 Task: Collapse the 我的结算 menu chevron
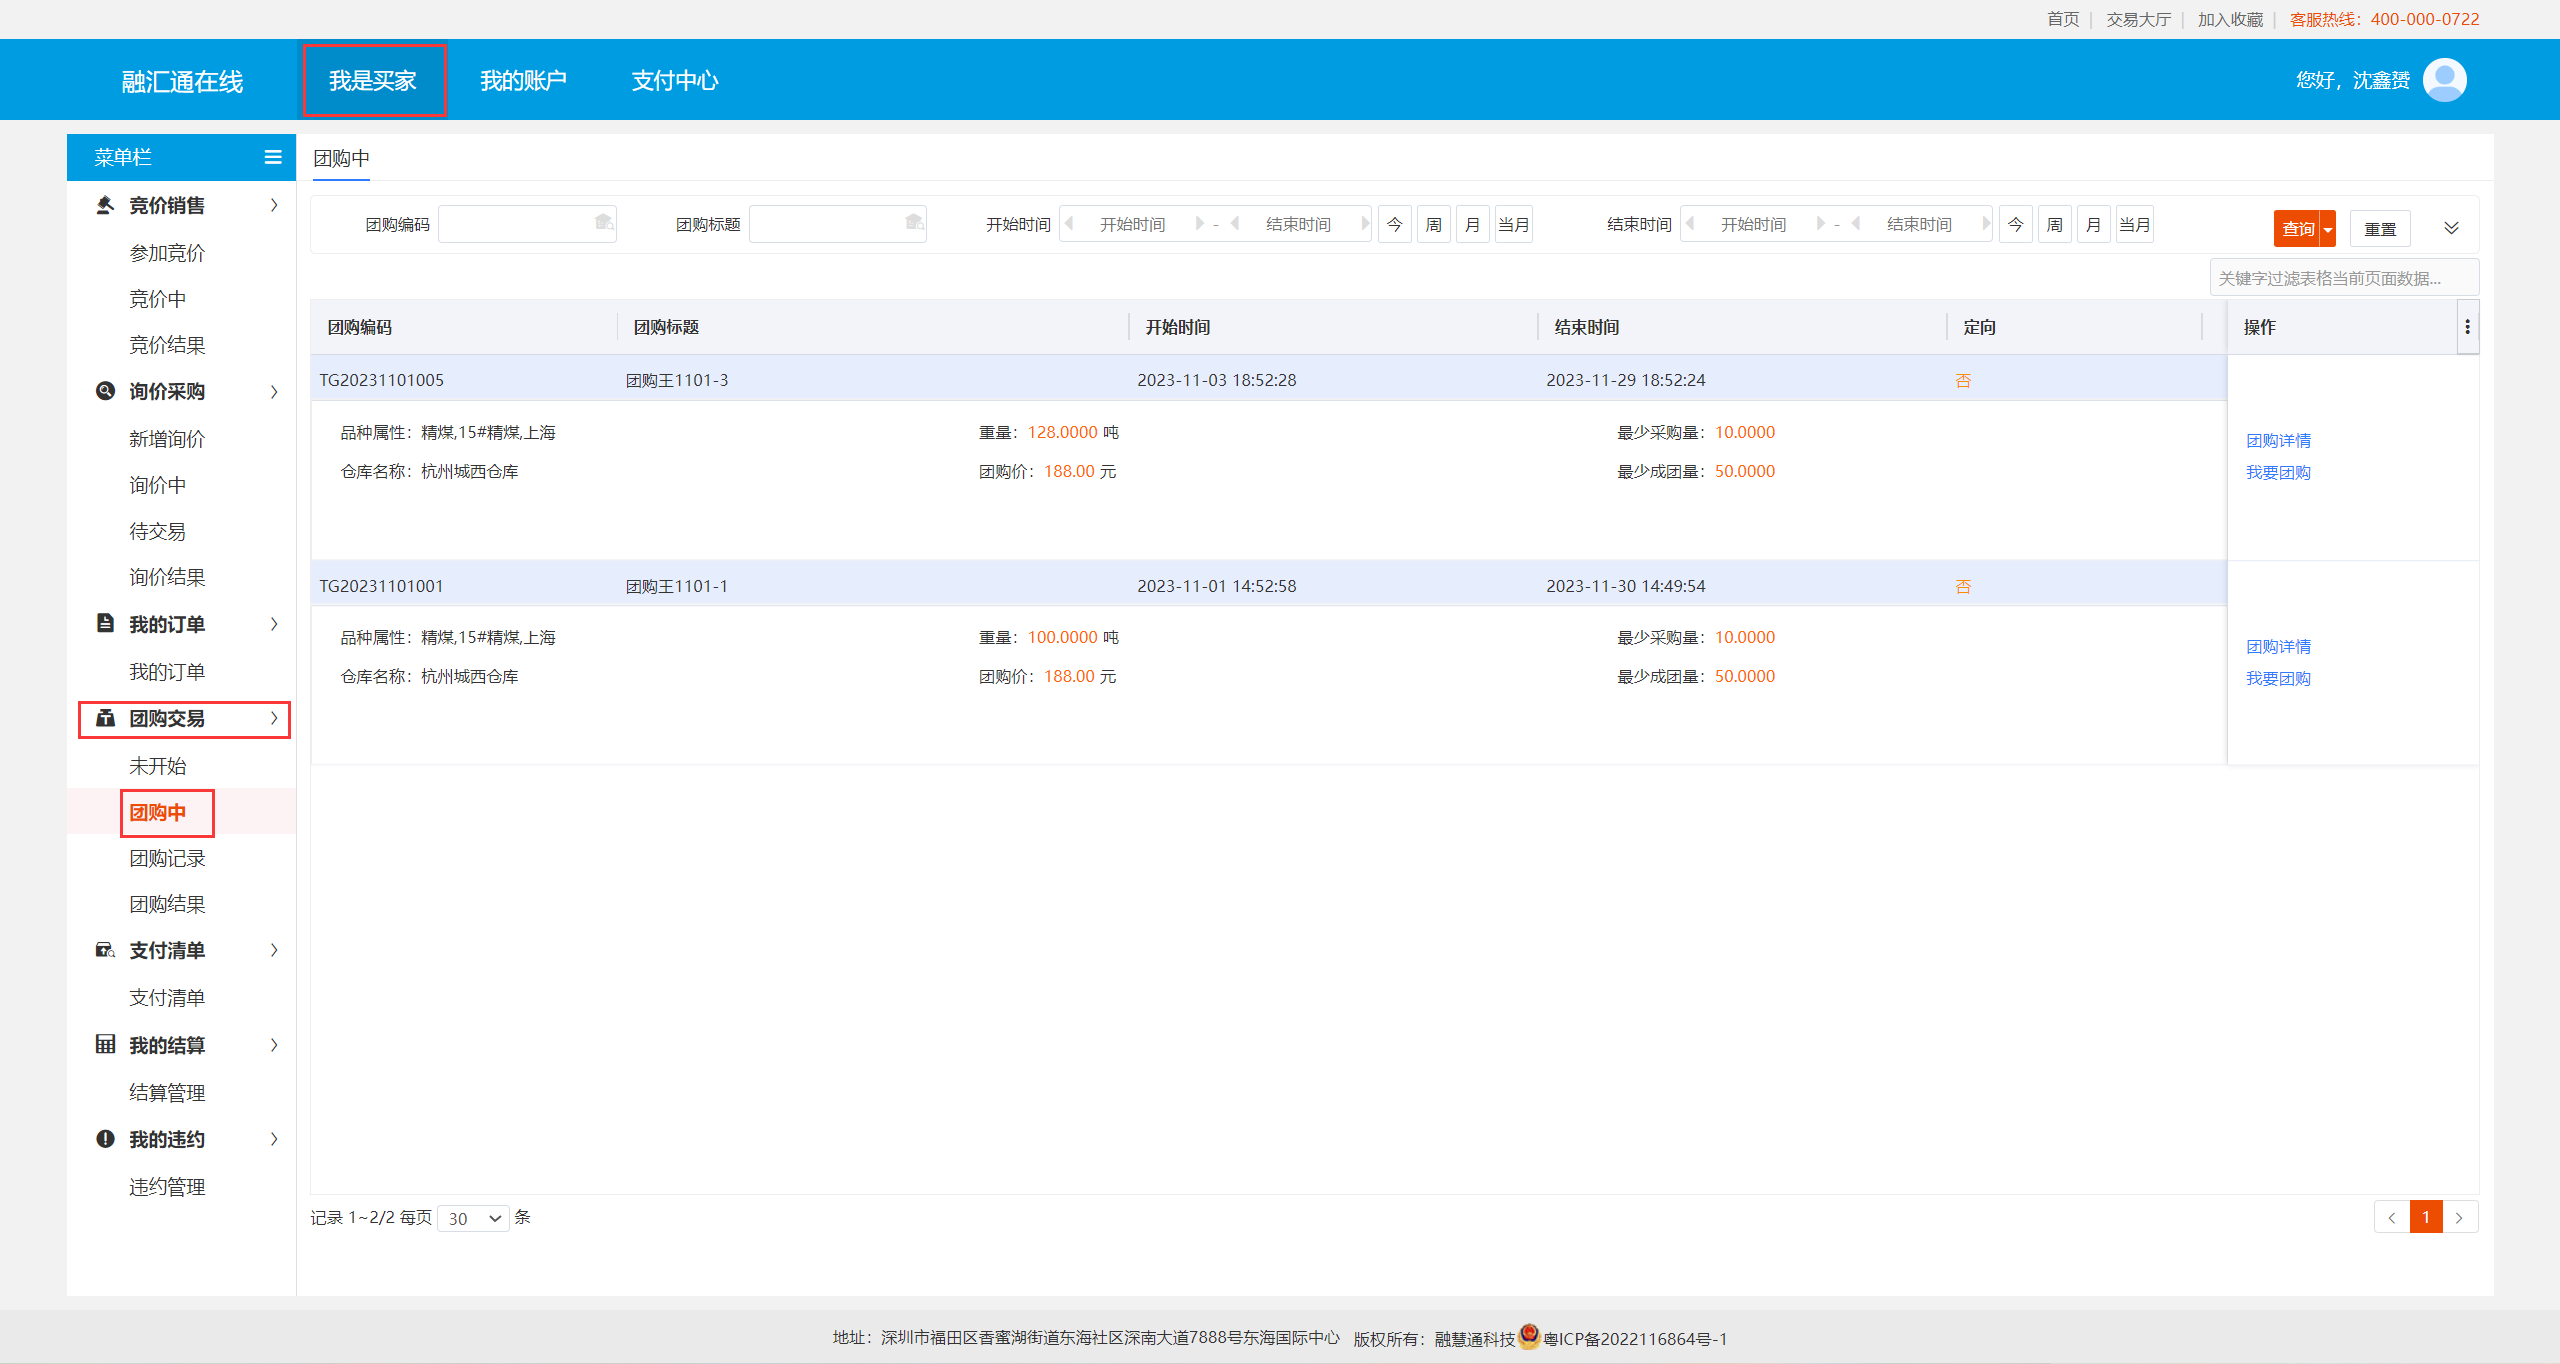pyautogui.click(x=274, y=1045)
